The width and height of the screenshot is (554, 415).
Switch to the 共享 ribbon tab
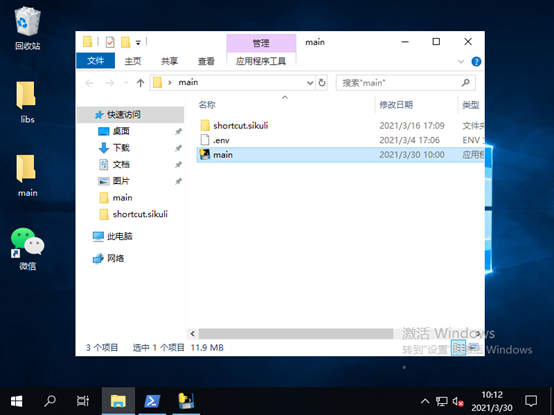coord(169,61)
